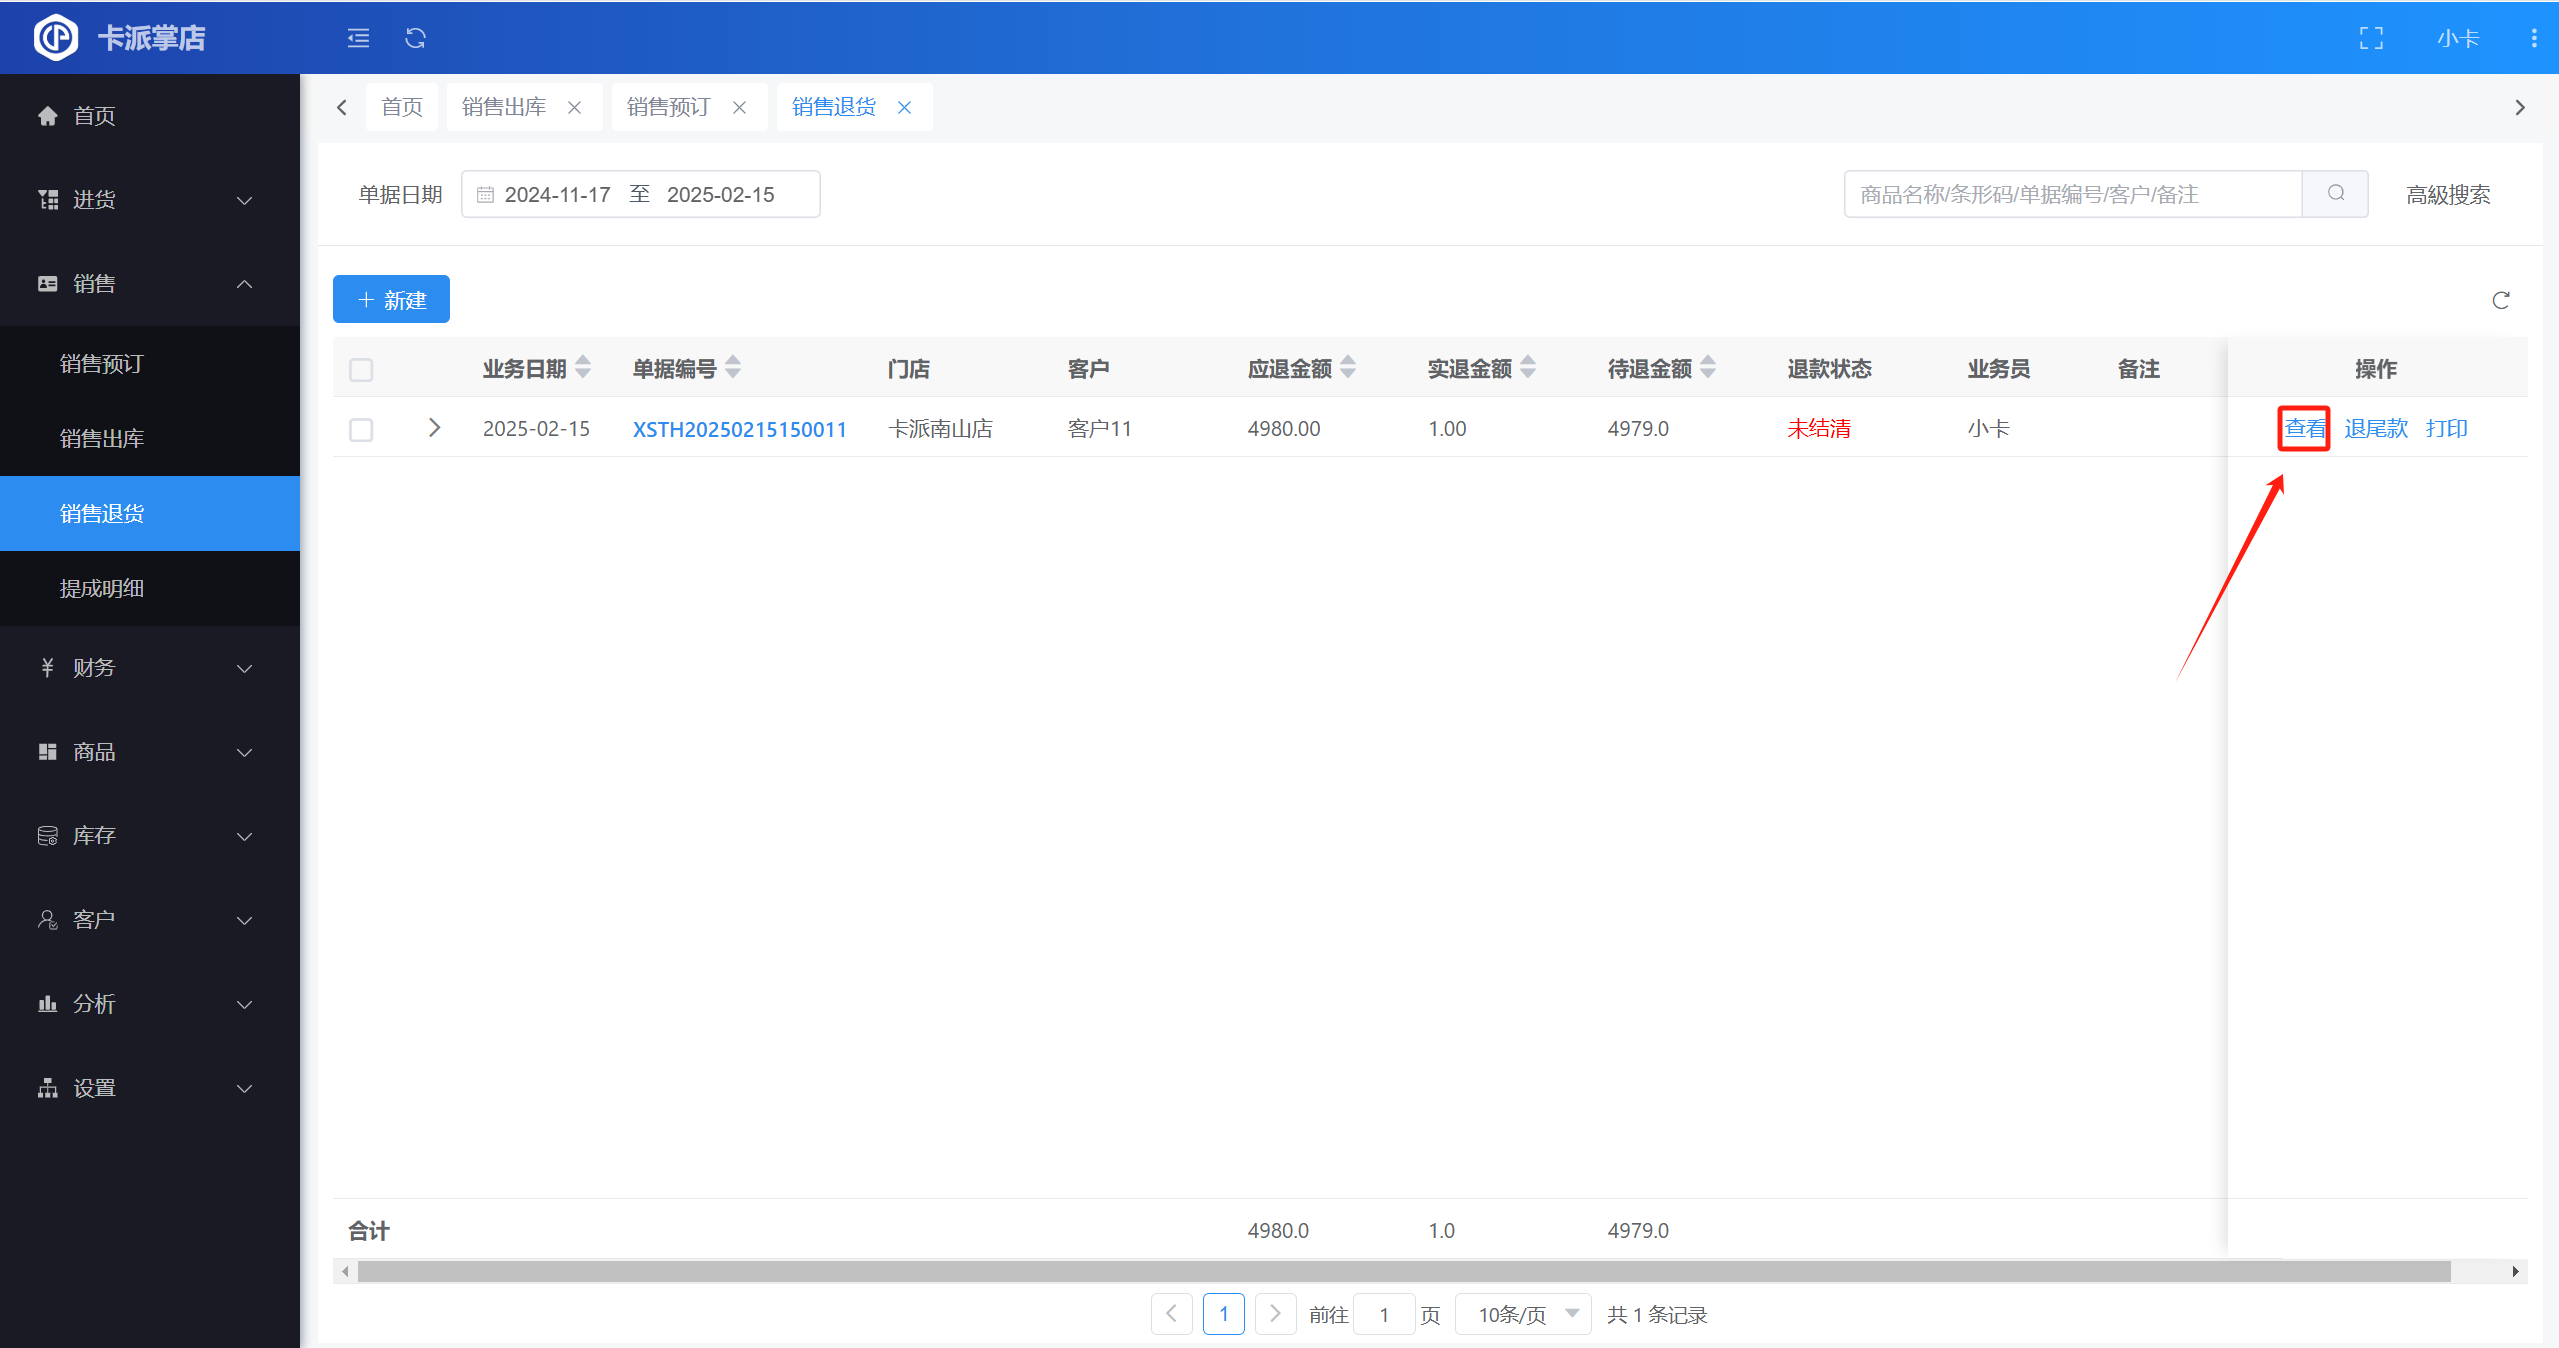The image size is (2559, 1348).
Task: Open the vertical three-dot more menu
Action: pos(2533,38)
